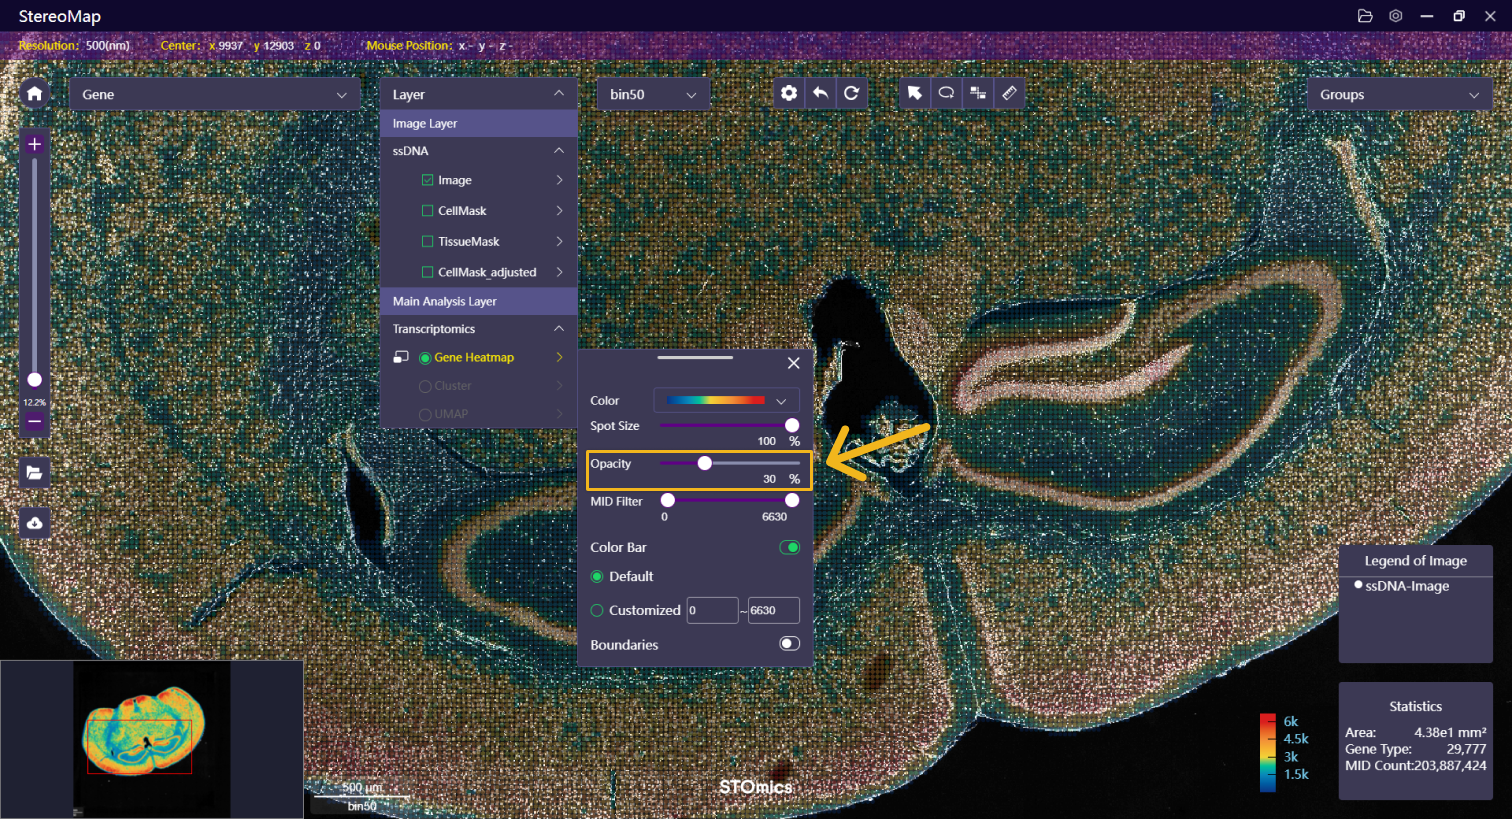Collapse the Transcriptomics section
Screen dimensions: 1512x819
pyautogui.click(x=559, y=329)
